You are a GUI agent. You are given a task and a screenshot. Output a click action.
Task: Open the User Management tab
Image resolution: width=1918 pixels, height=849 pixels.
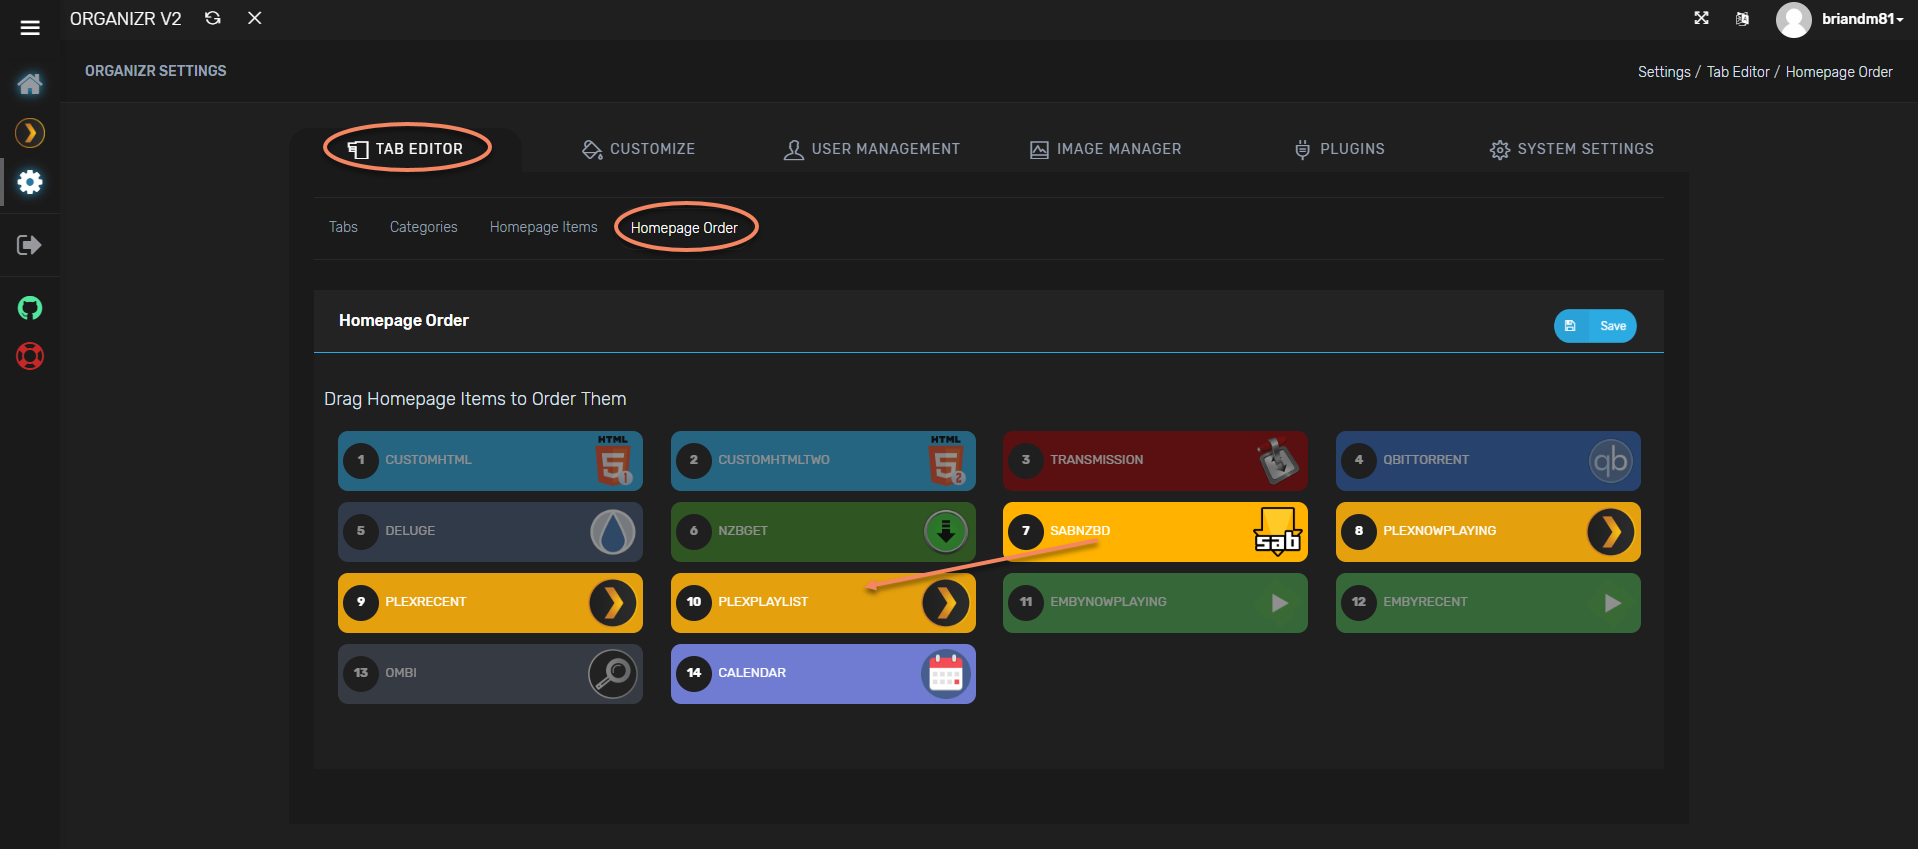pyautogui.click(x=871, y=149)
